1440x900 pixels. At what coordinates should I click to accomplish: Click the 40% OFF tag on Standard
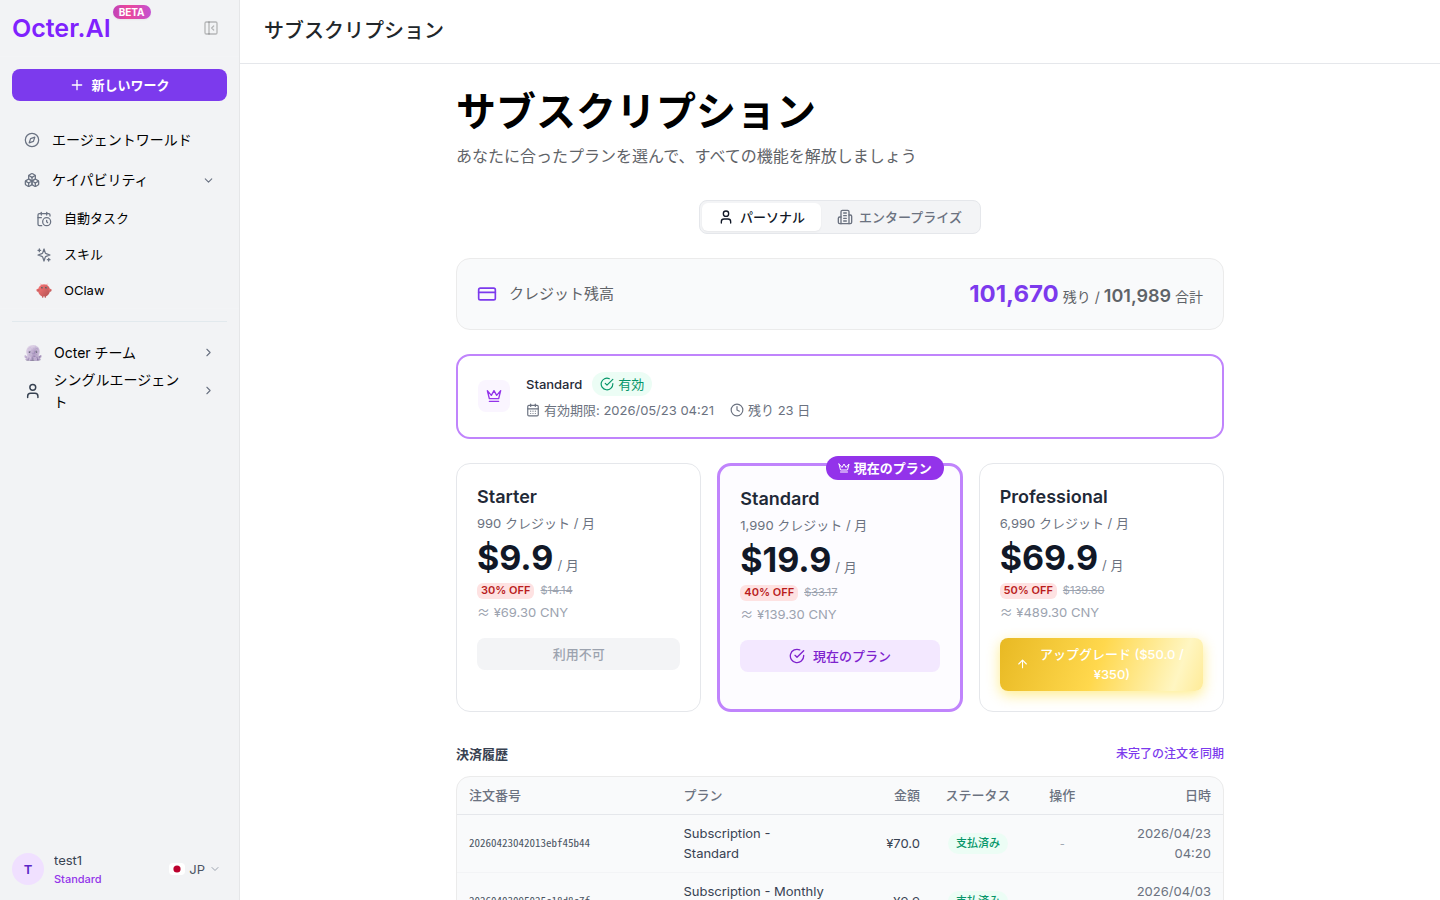(x=769, y=592)
